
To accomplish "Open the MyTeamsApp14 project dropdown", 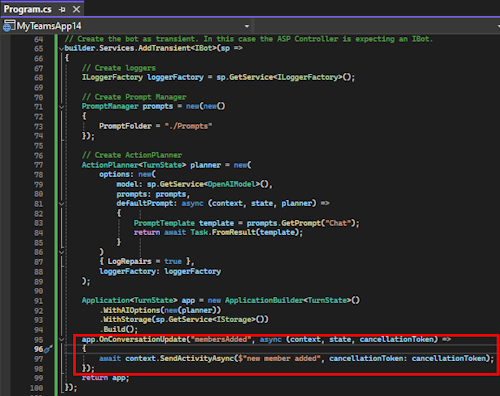I will 247,26.
